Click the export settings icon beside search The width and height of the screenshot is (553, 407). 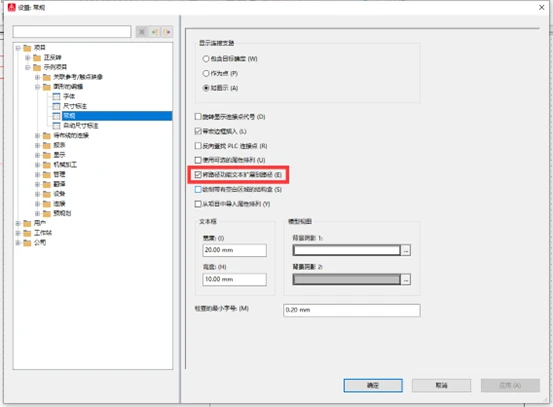tap(167, 32)
